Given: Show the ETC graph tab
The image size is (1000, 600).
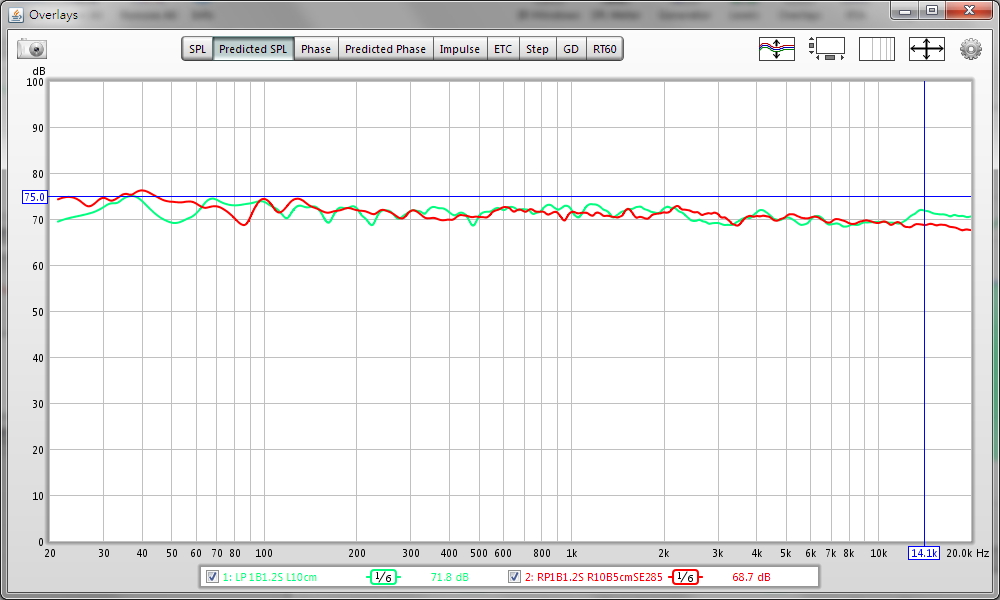Looking at the screenshot, I should tap(503, 49).
